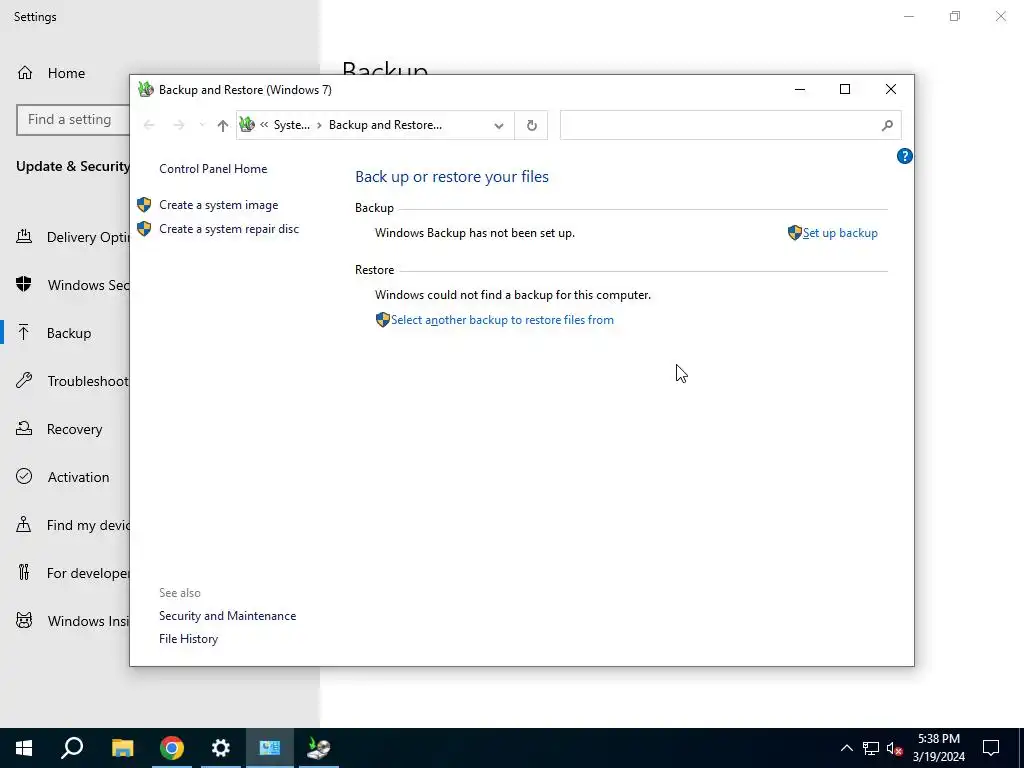Select Troubleshoot in Settings sidebar
The width and height of the screenshot is (1024, 768).
tap(65, 381)
